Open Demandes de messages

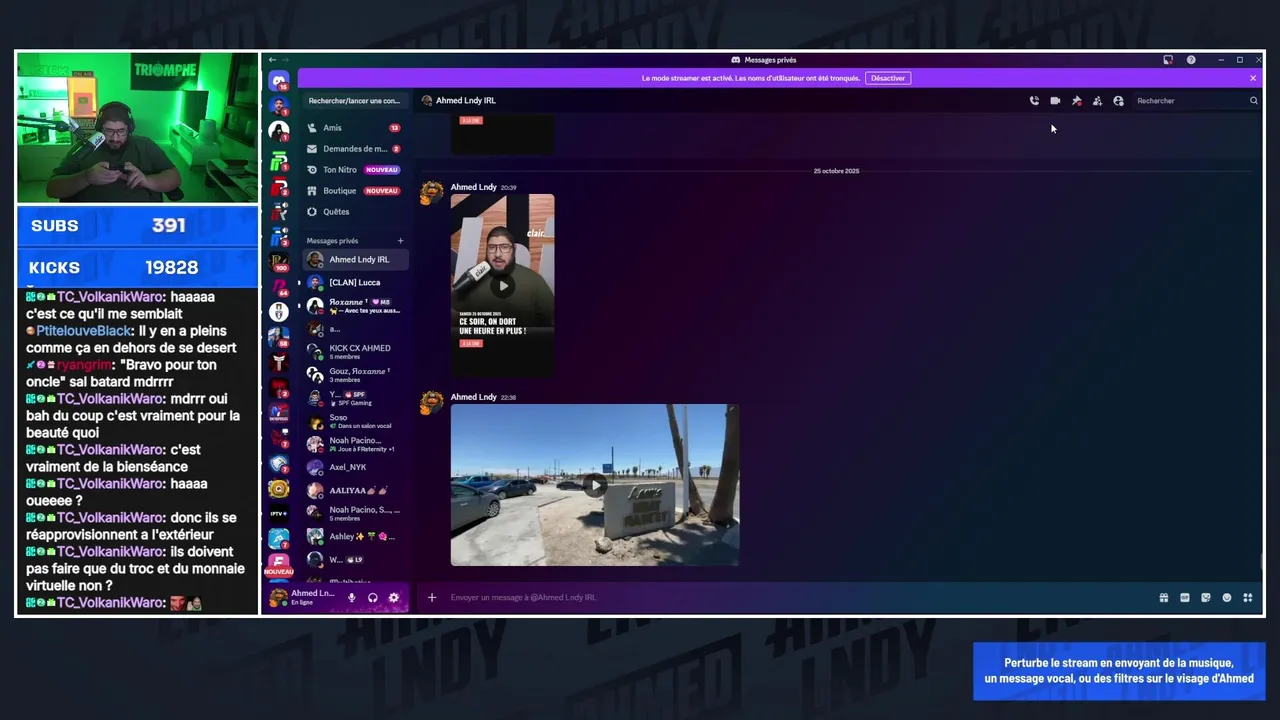[x=354, y=149]
